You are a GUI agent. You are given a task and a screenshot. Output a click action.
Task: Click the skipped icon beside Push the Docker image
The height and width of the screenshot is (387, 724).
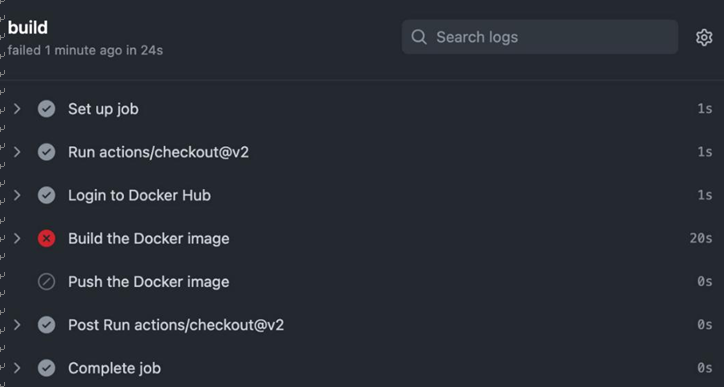tap(46, 282)
